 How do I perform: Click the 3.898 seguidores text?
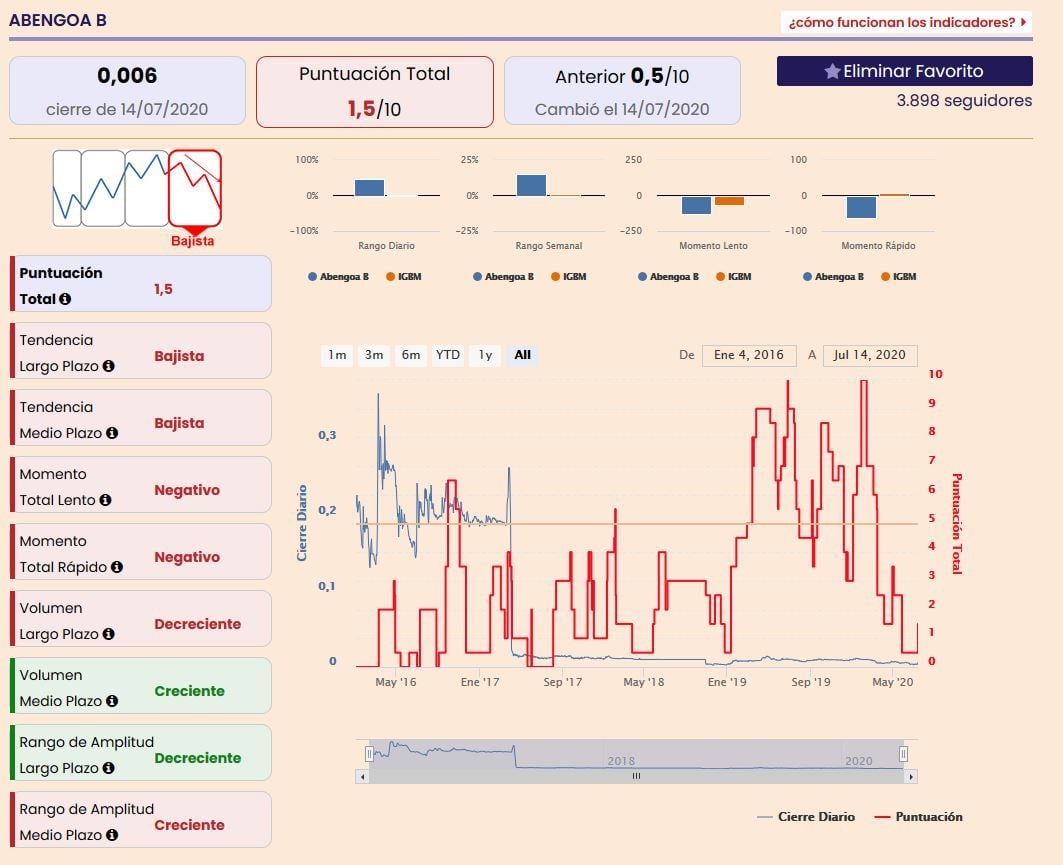964,101
